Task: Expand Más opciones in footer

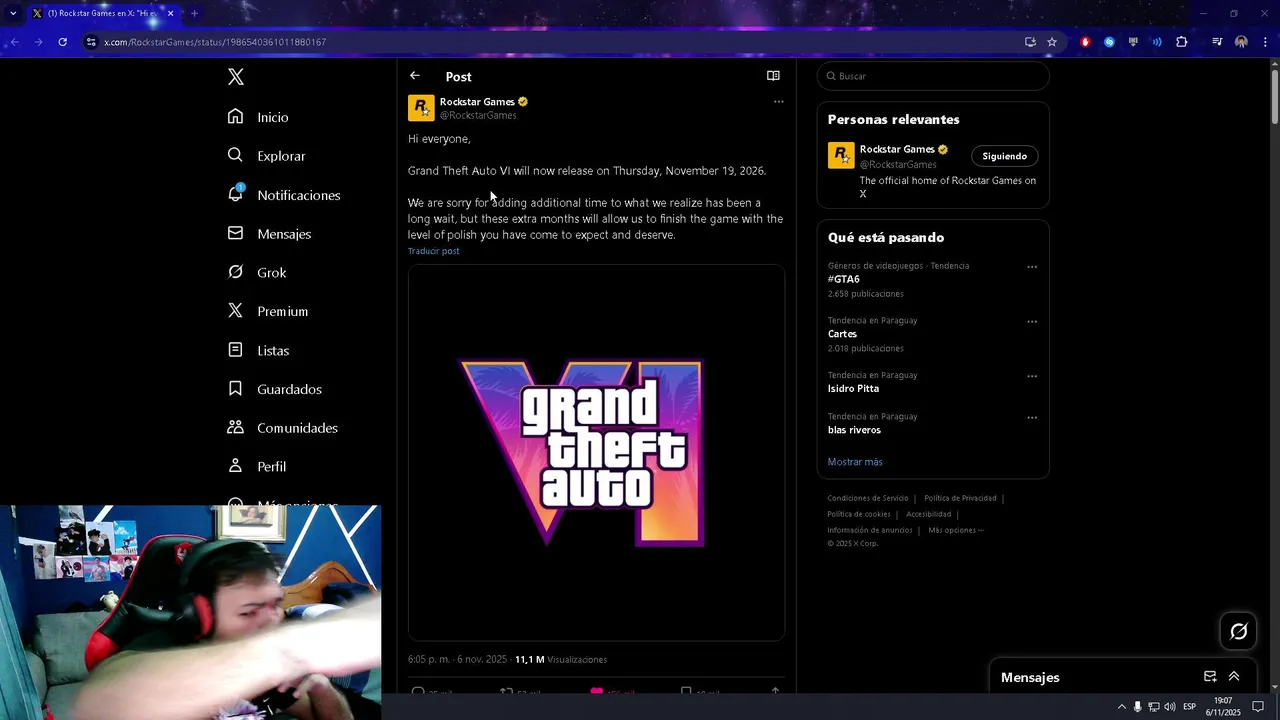Action: tap(956, 530)
